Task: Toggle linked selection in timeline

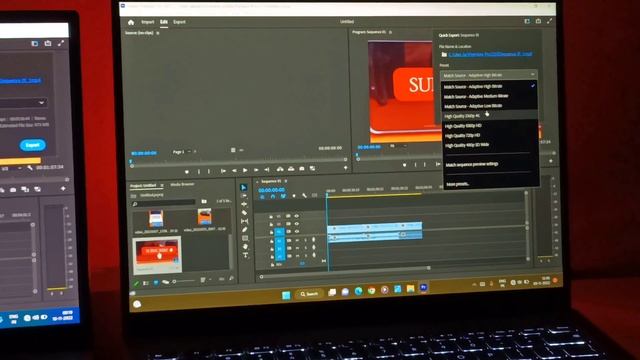Action: click(x=283, y=196)
